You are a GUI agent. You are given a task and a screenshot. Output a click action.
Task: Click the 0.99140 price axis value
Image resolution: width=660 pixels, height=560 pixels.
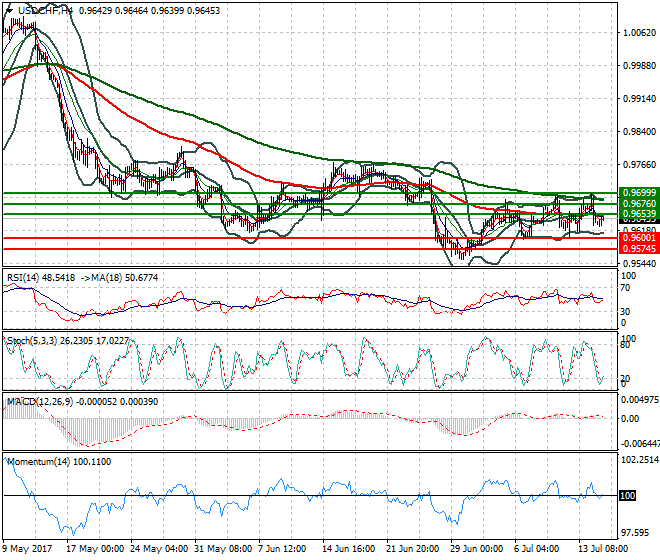(x=639, y=99)
